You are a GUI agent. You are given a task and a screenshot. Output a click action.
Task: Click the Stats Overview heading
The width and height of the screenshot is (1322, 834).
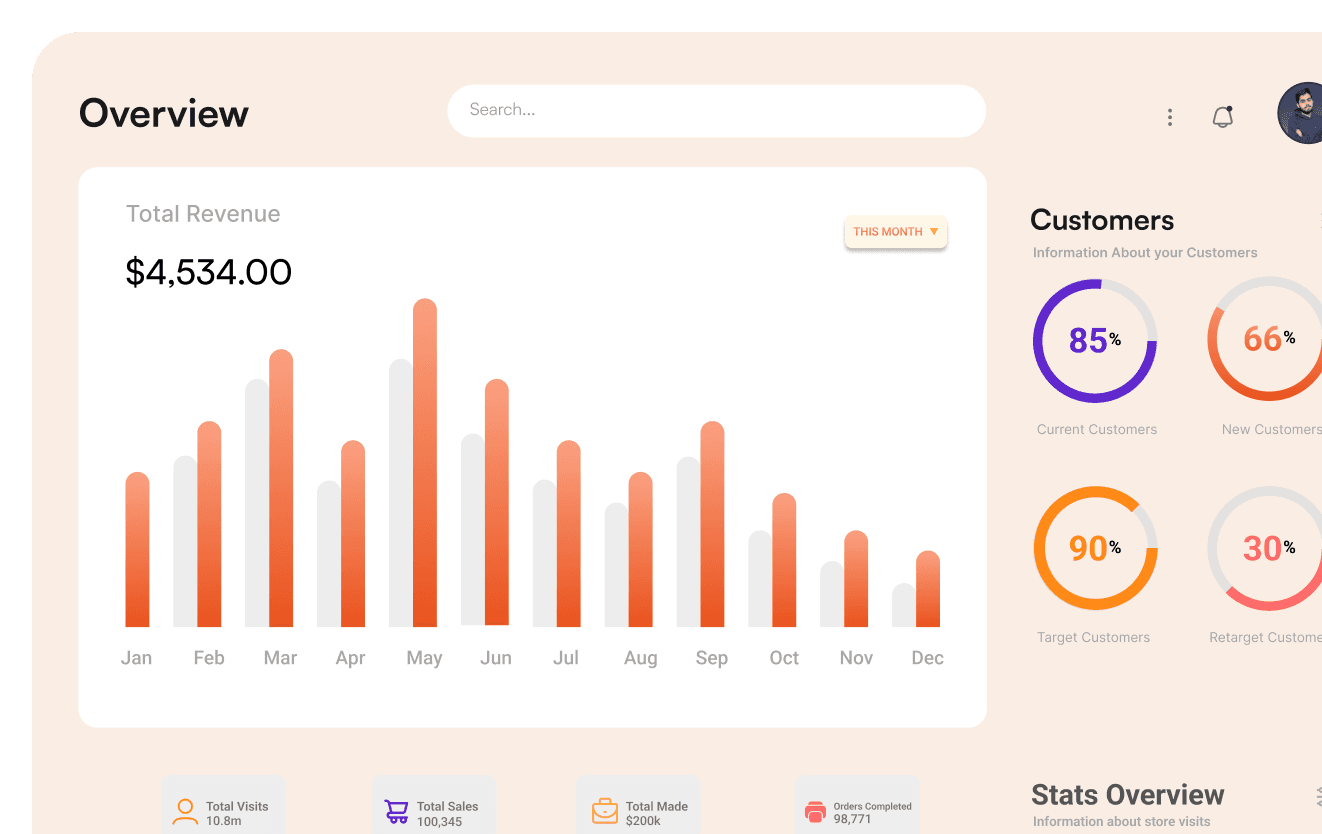[x=1127, y=795]
